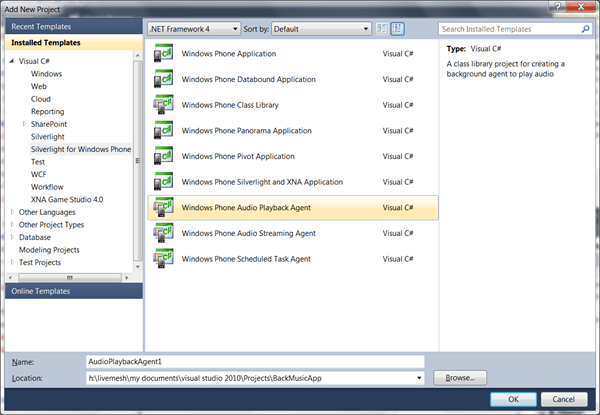
Task: Select the Installed Templates section
Action: tap(74, 42)
